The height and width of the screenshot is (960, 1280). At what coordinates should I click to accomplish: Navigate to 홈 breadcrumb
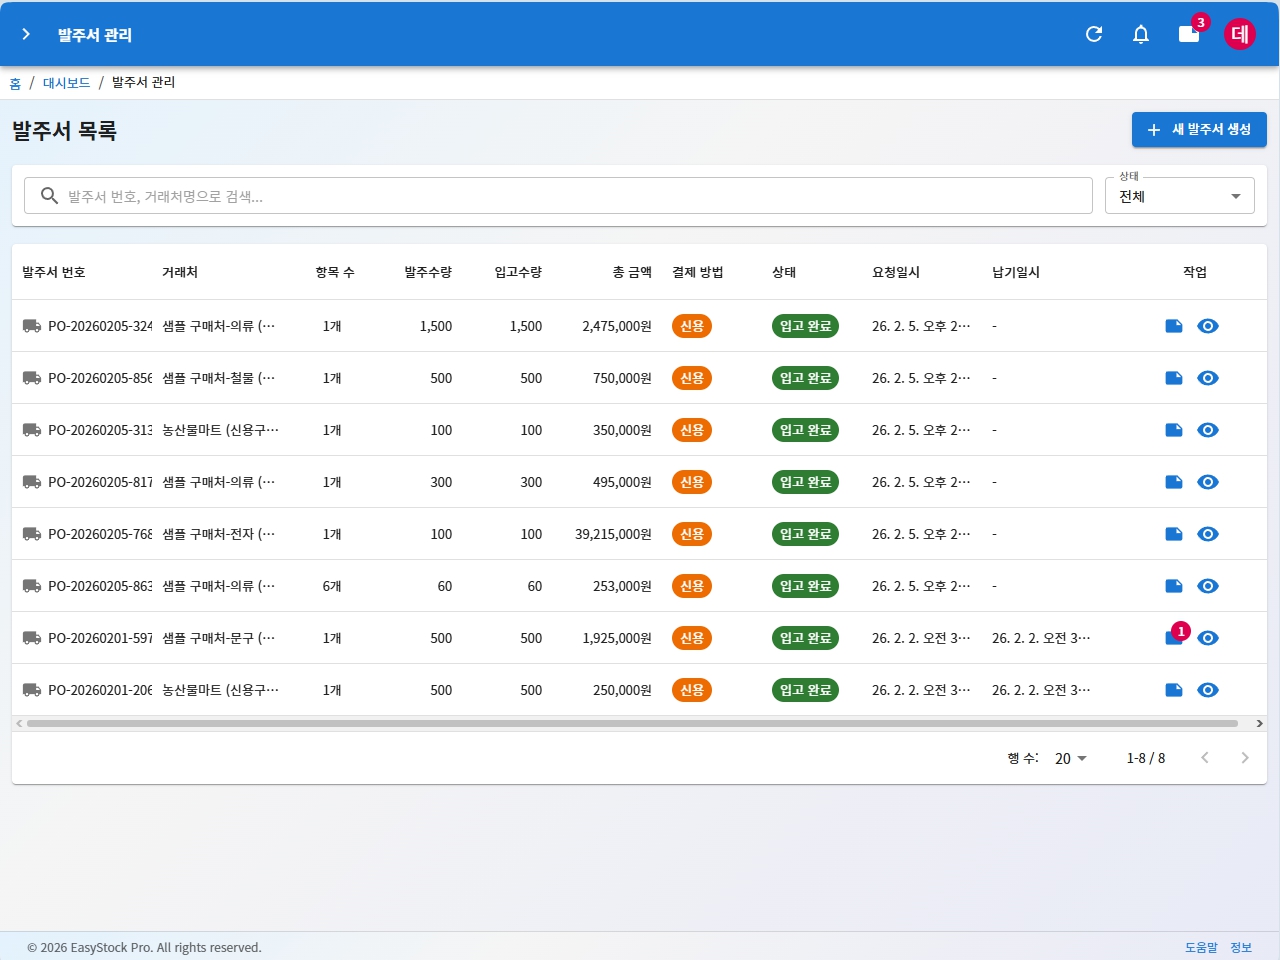[15, 83]
